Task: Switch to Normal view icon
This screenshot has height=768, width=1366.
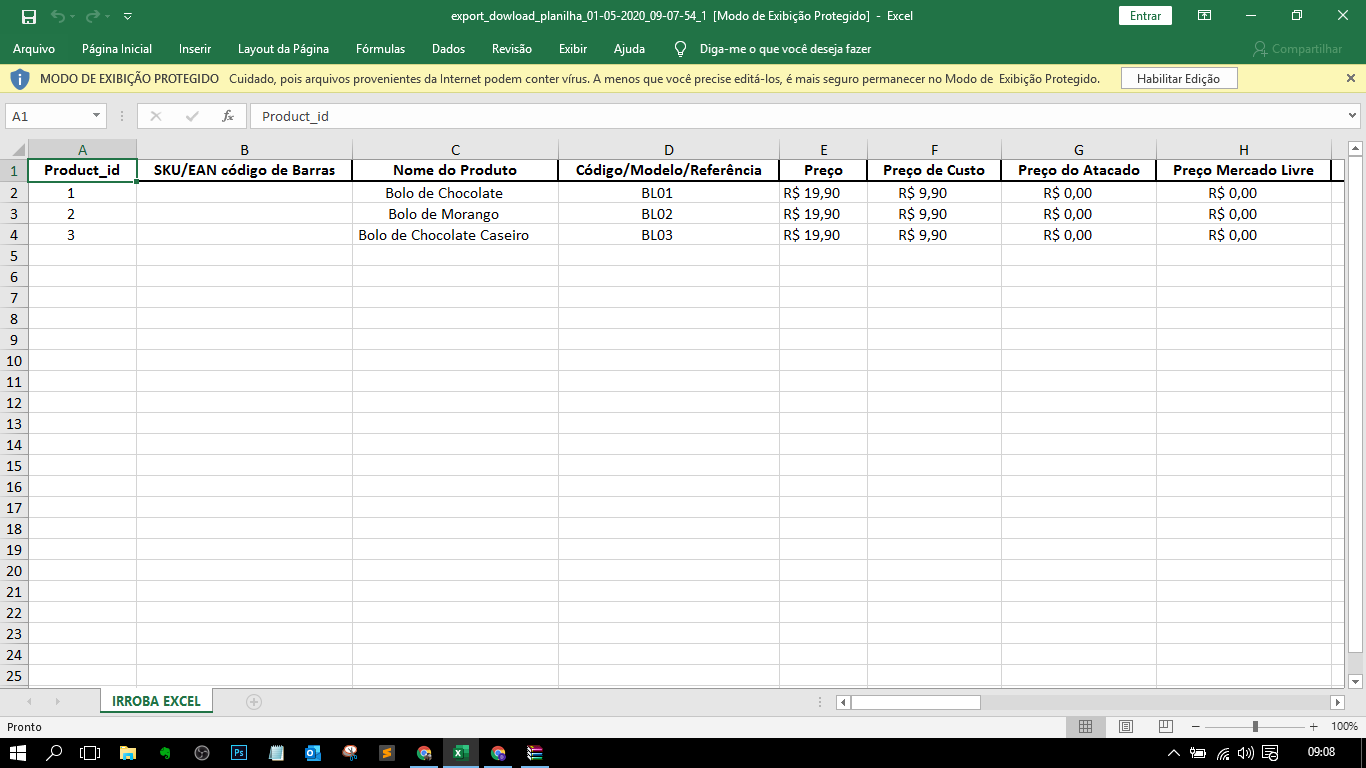Action: click(x=1085, y=726)
